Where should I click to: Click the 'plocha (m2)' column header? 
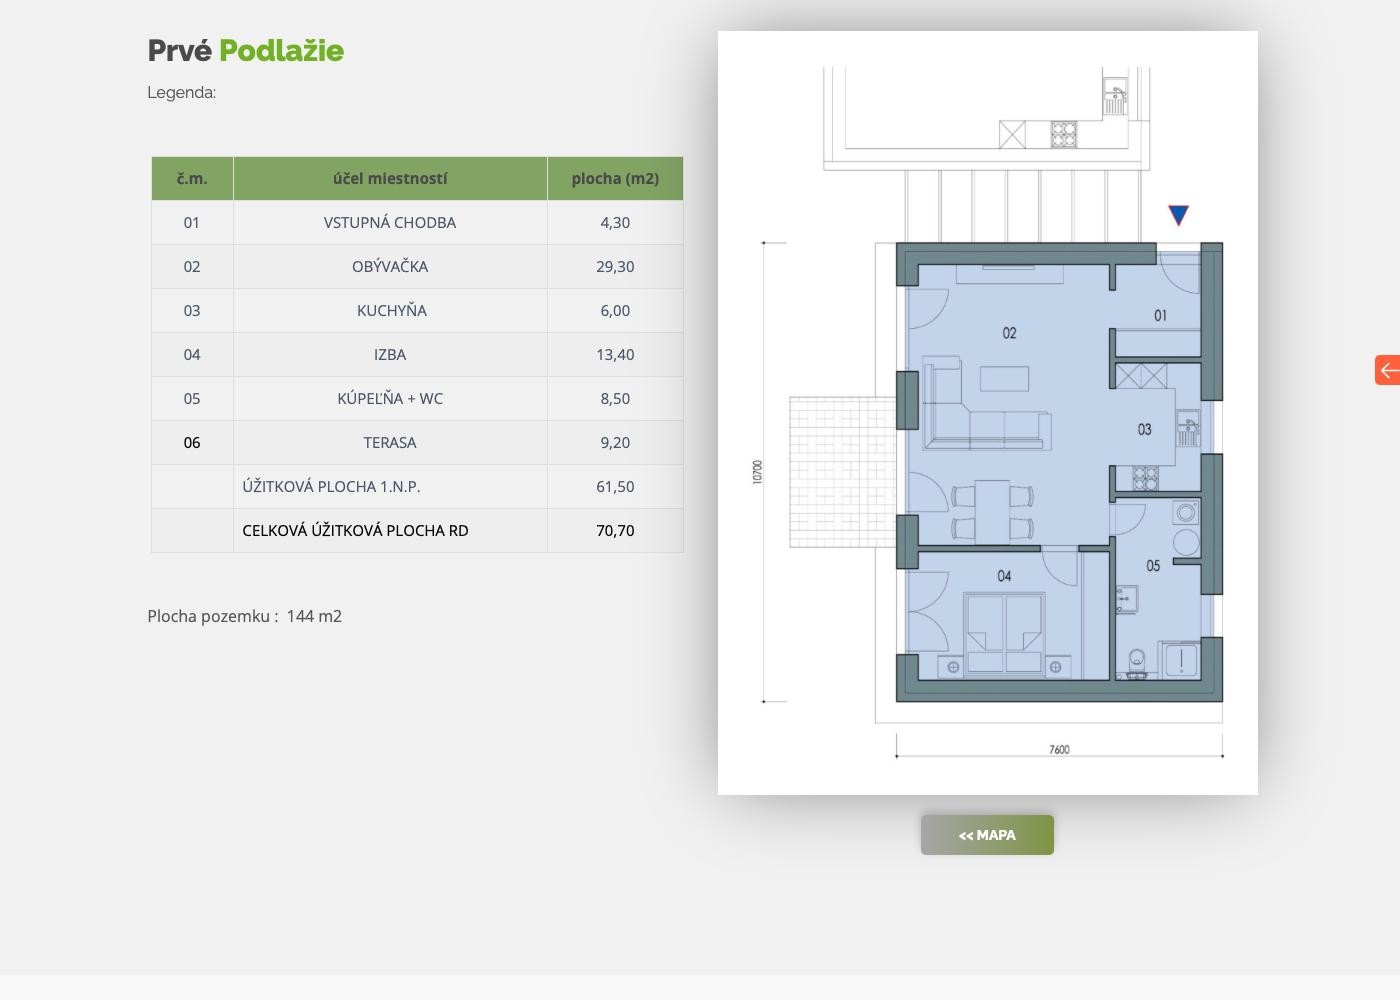(x=615, y=179)
